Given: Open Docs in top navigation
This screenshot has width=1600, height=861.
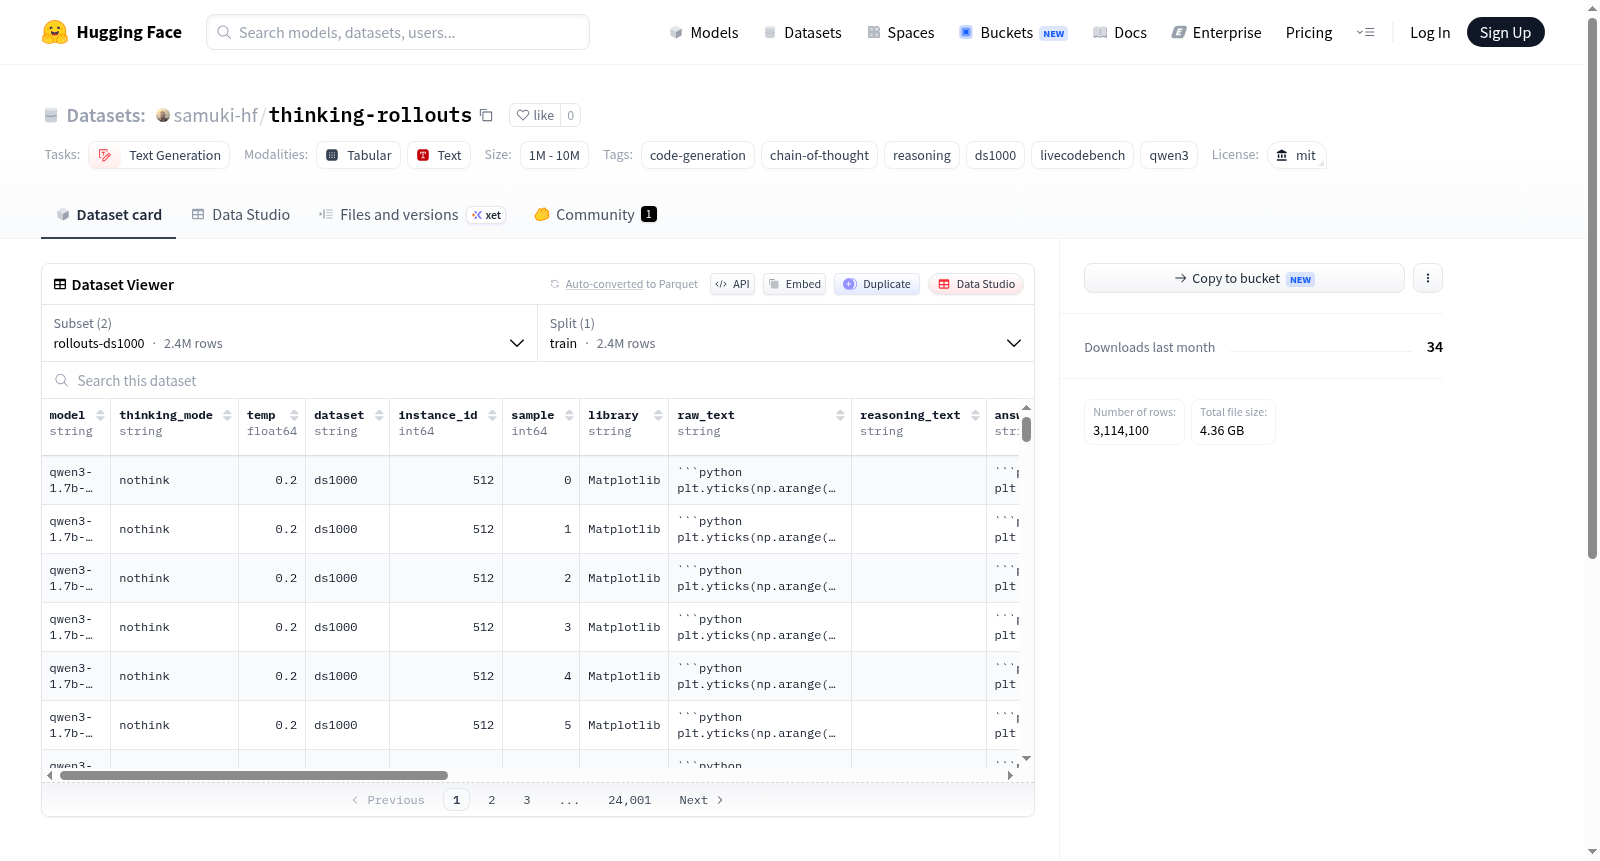Looking at the screenshot, I should [x=1120, y=32].
